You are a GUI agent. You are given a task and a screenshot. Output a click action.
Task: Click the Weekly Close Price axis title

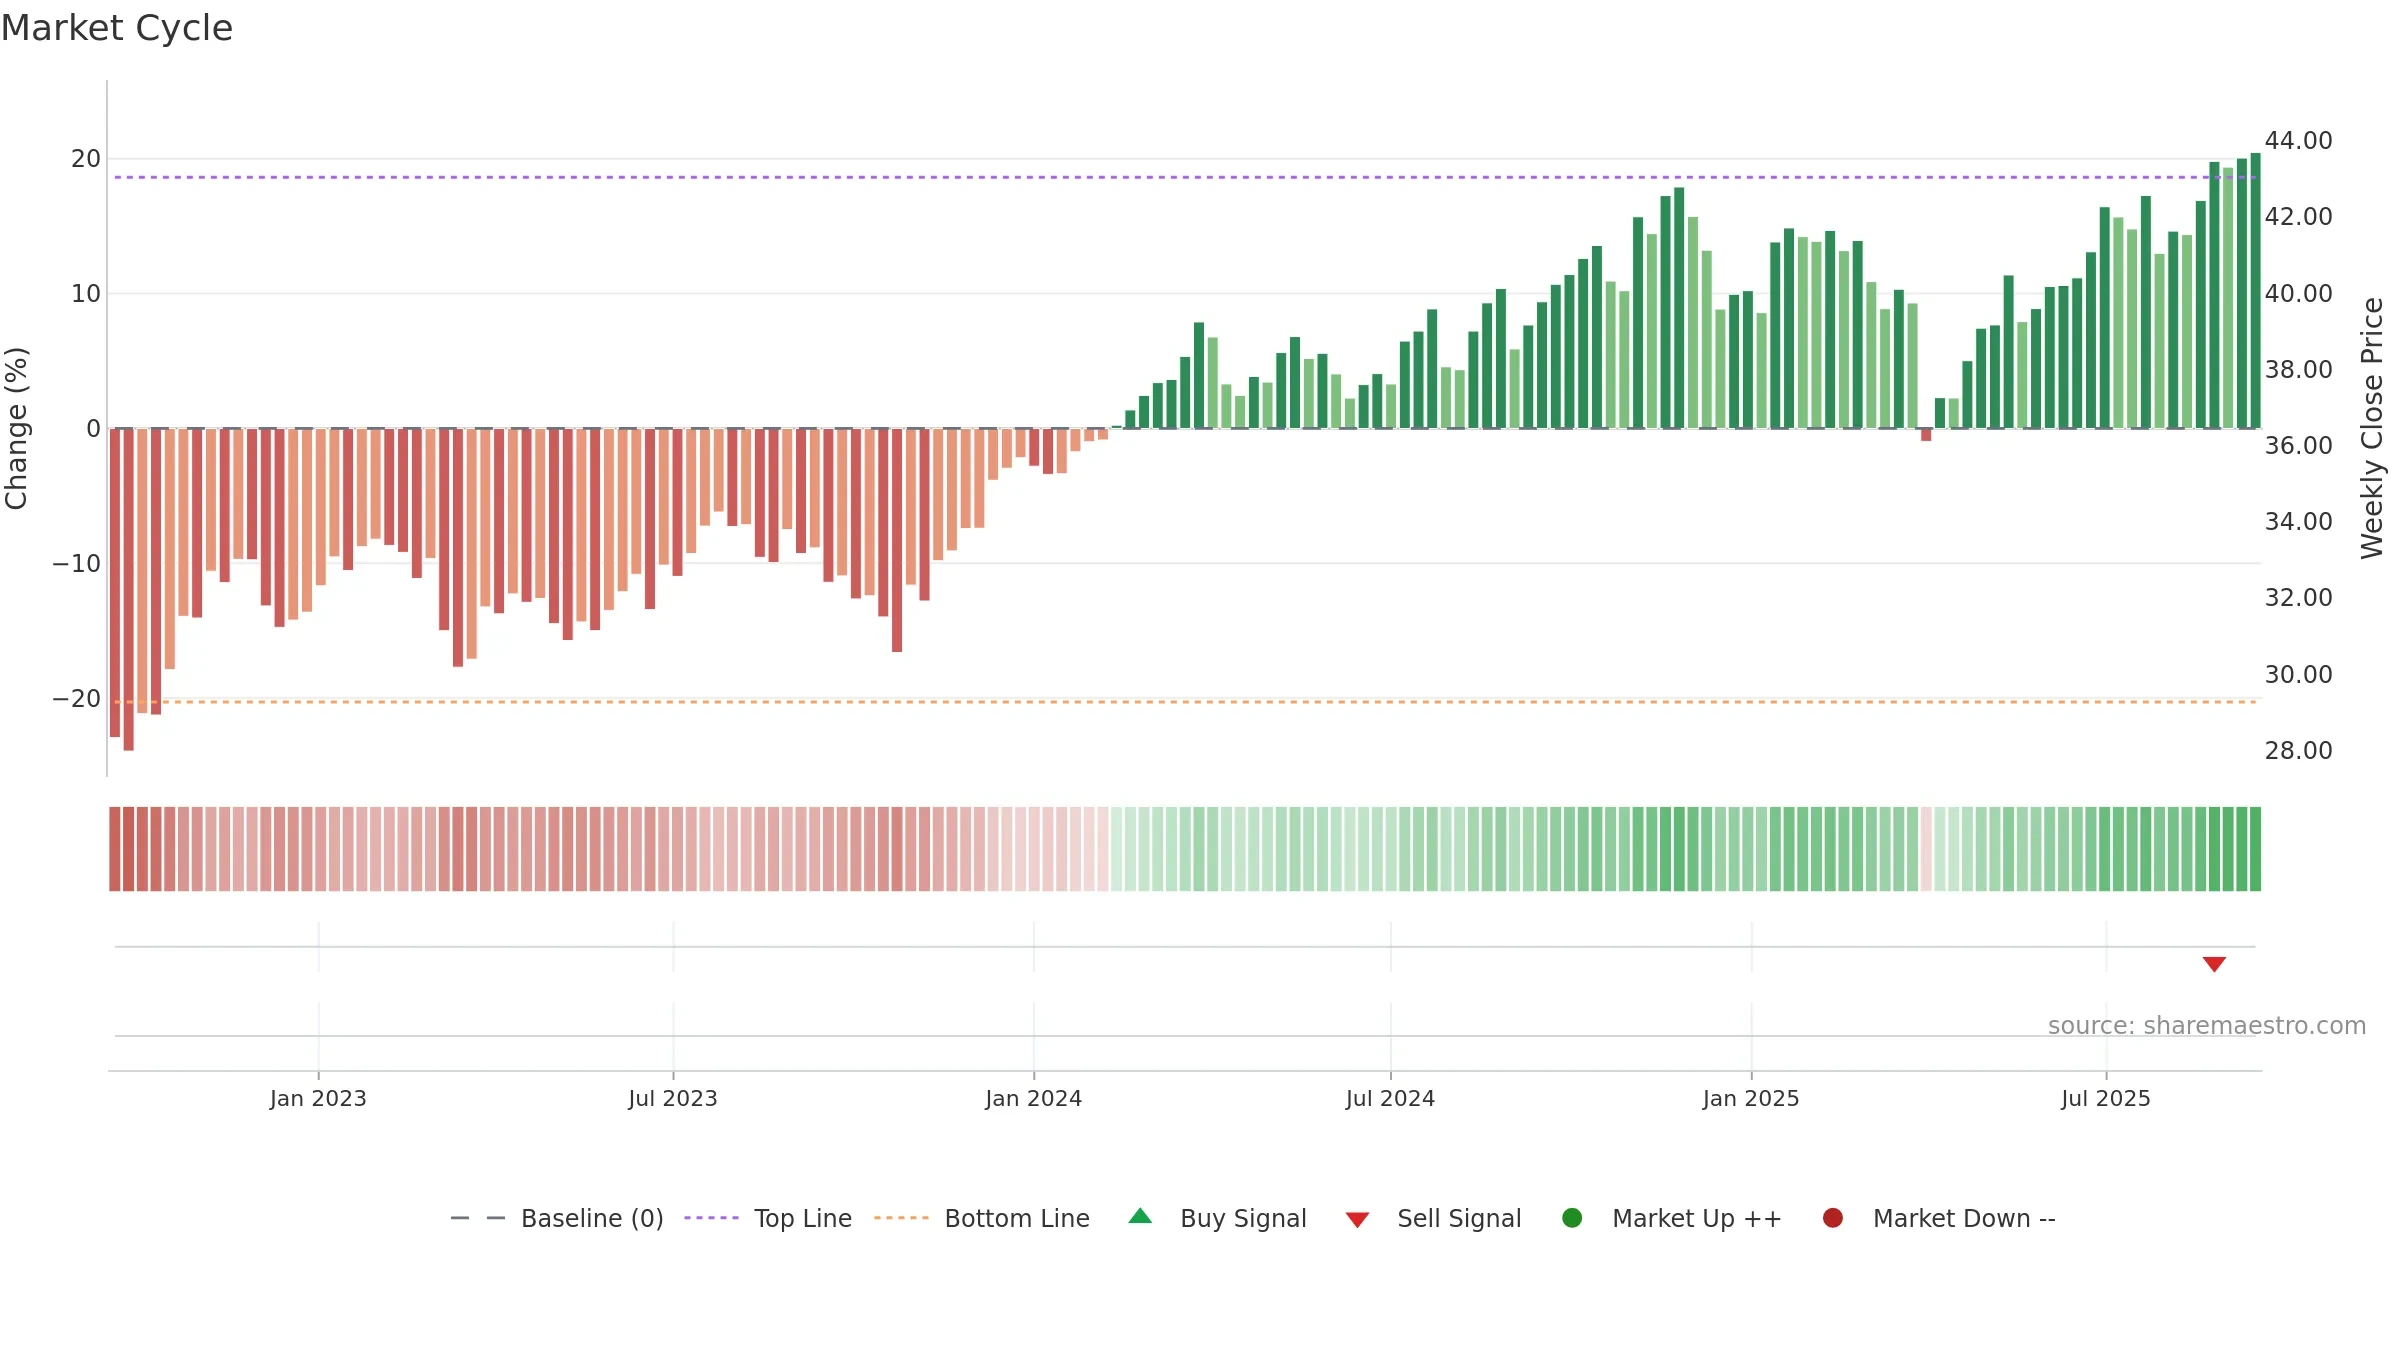pyautogui.click(x=2372, y=428)
